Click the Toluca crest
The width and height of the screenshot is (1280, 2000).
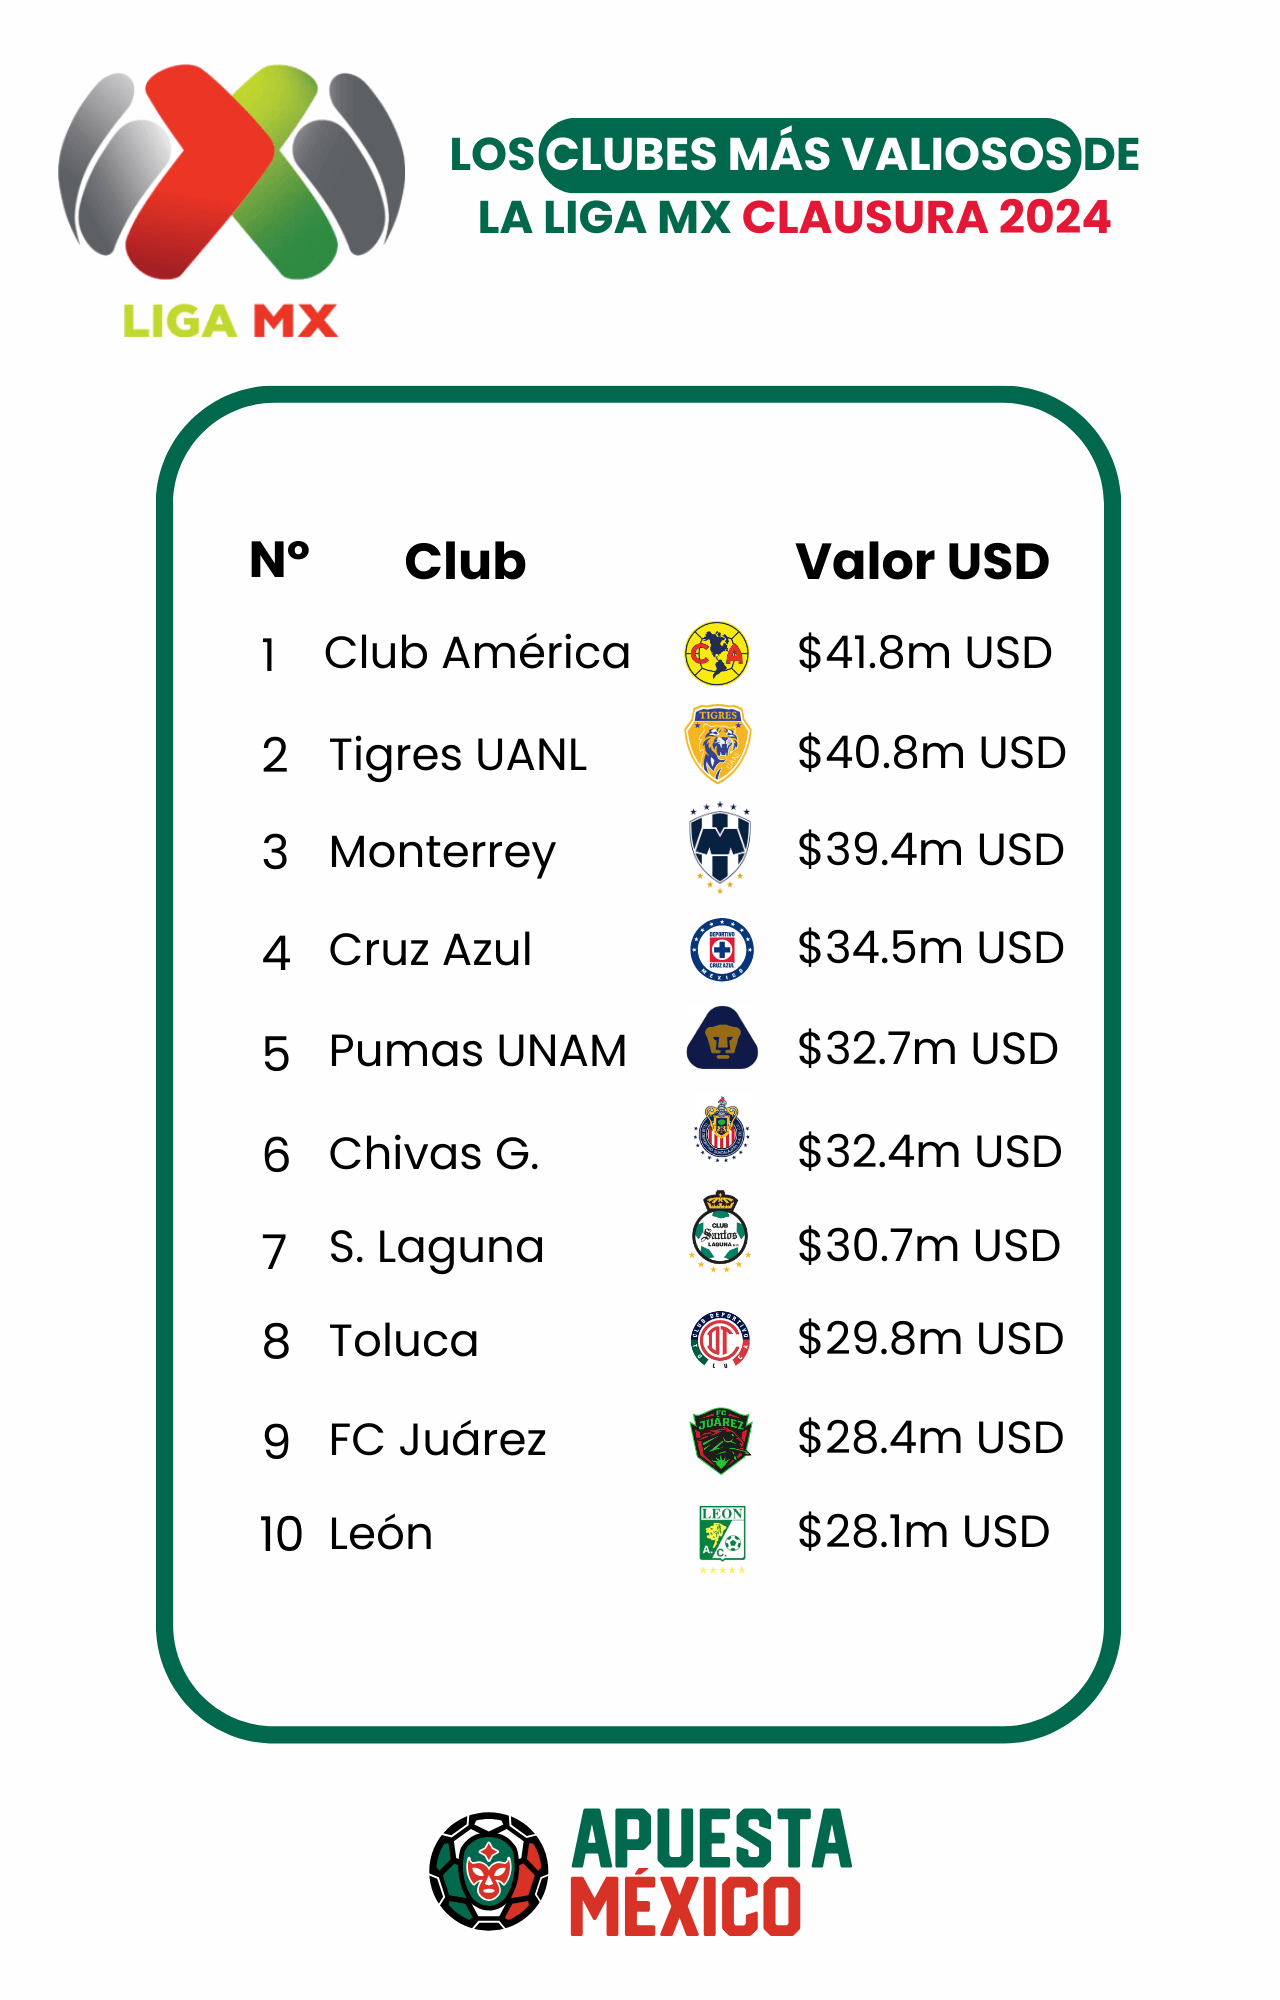tap(721, 1340)
